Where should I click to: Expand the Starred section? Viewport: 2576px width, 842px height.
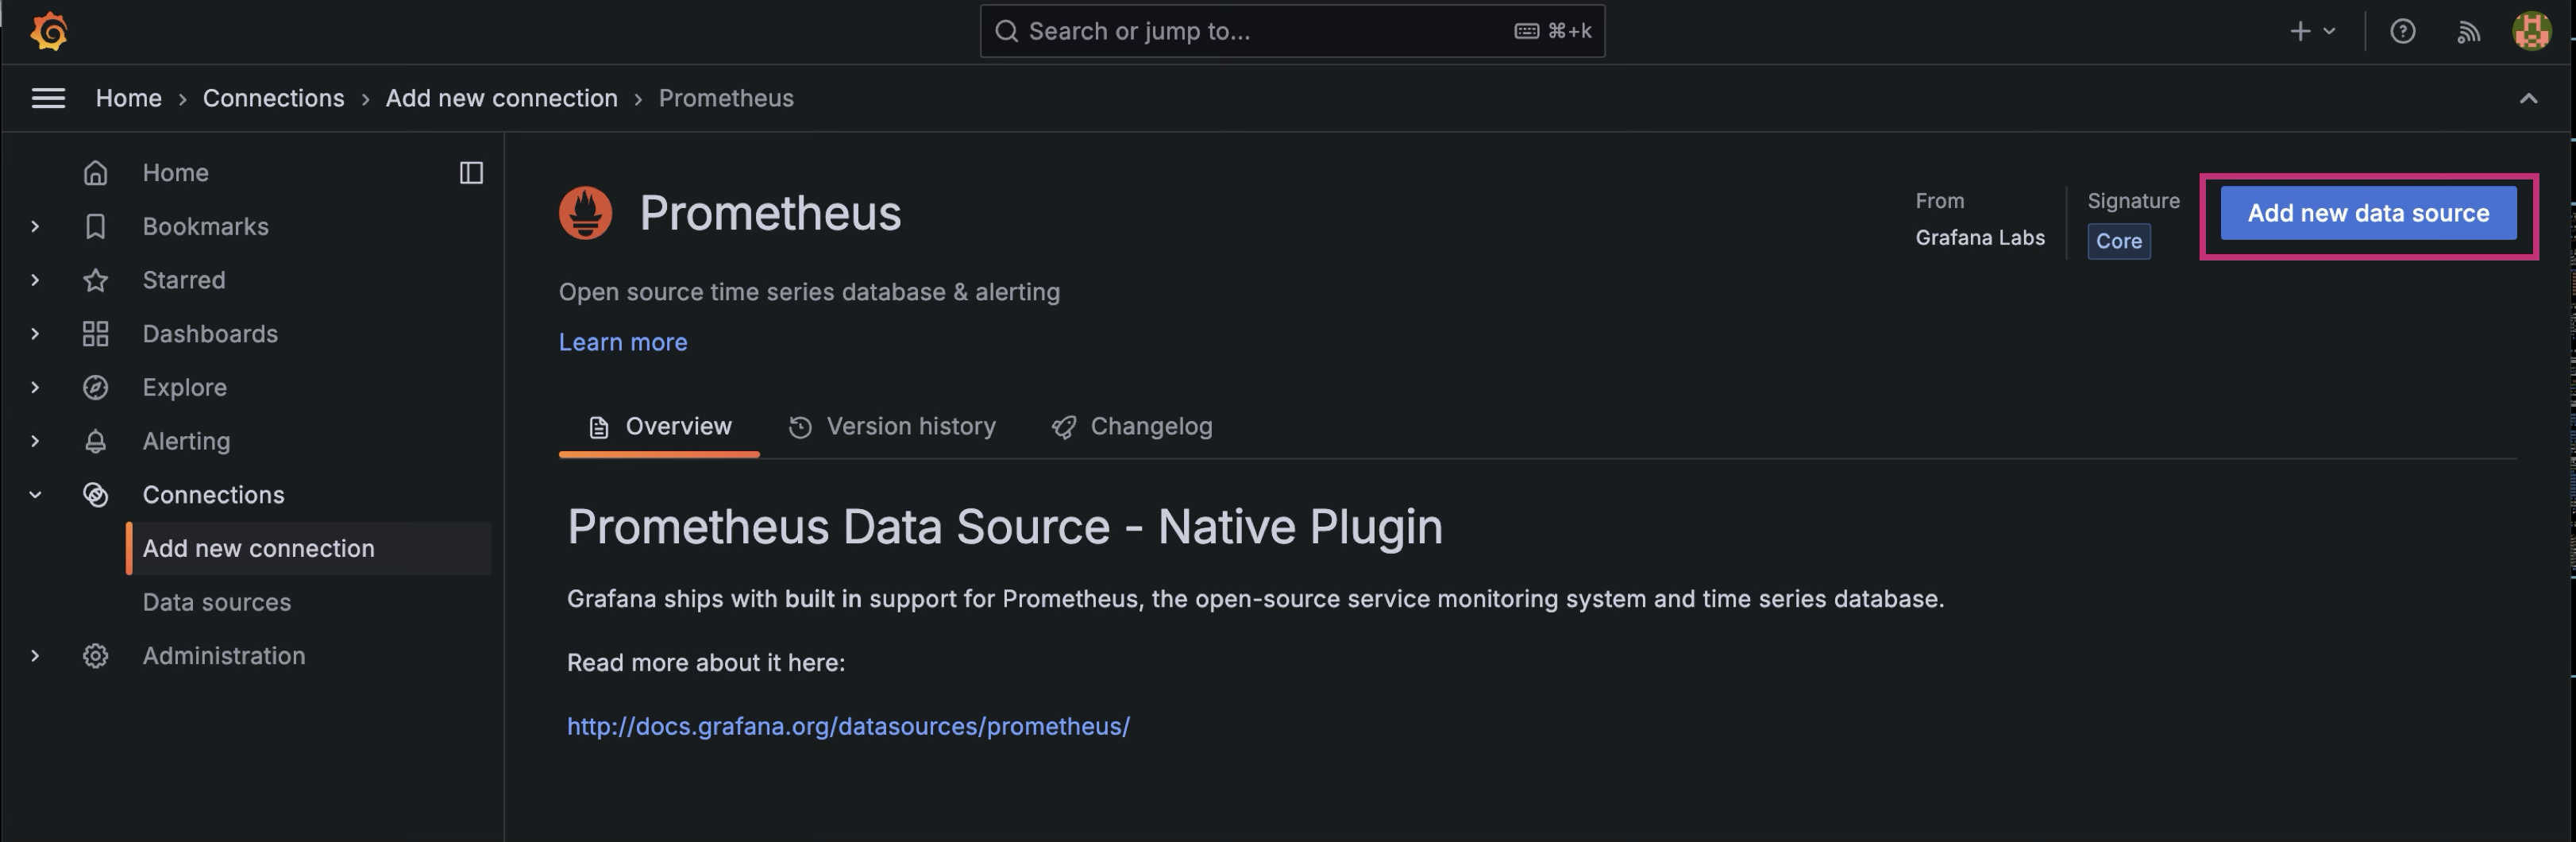[x=35, y=280]
